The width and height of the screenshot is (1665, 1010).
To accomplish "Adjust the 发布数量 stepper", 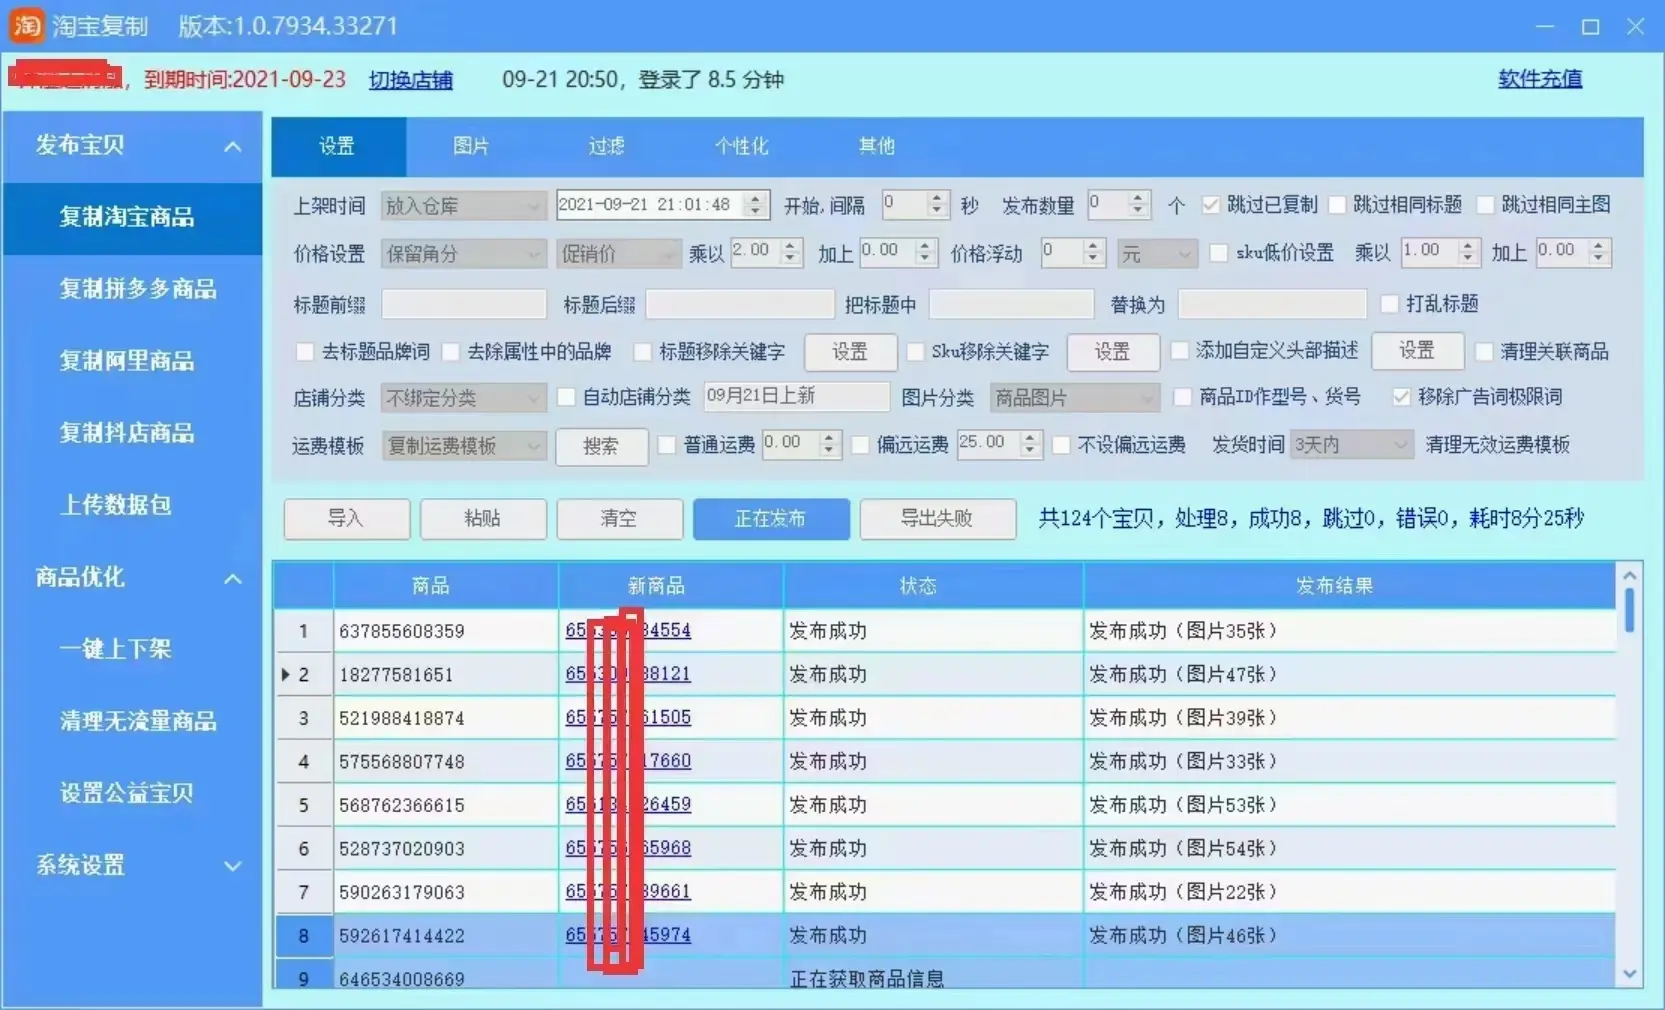I will click(x=1137, y=205).
